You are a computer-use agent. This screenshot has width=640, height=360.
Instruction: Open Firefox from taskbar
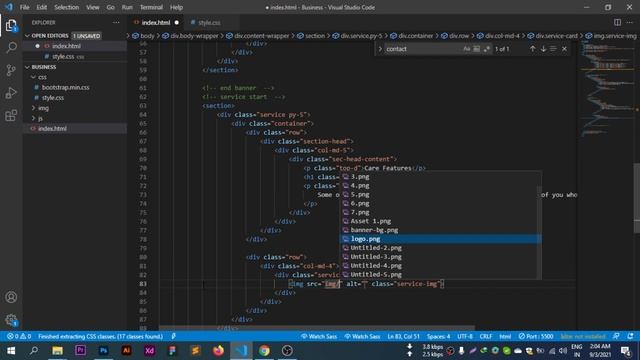coord(218,351)
